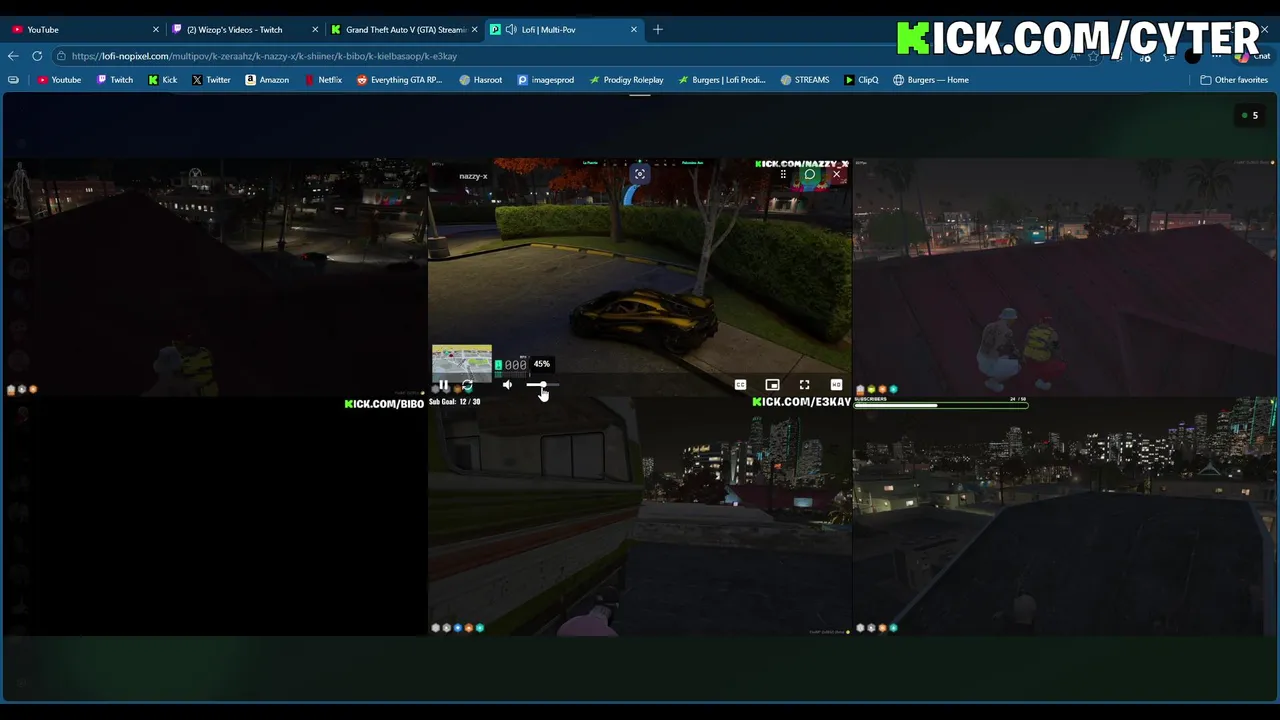Click the nazzy-x streamer name label

click(x=473, y=176)
